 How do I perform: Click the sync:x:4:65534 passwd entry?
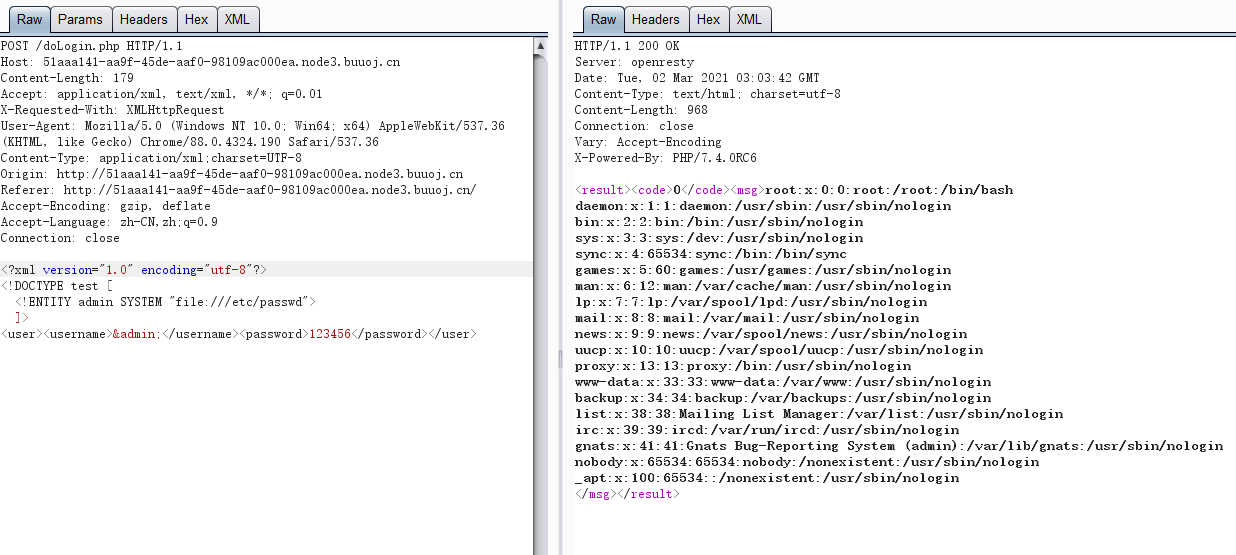click(711, 254)
